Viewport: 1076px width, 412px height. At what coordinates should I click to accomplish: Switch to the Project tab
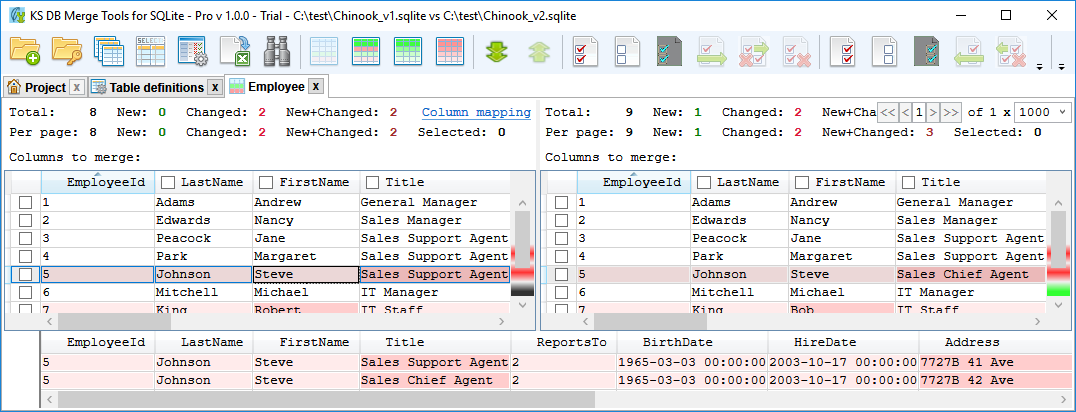(x=45, y=87)
